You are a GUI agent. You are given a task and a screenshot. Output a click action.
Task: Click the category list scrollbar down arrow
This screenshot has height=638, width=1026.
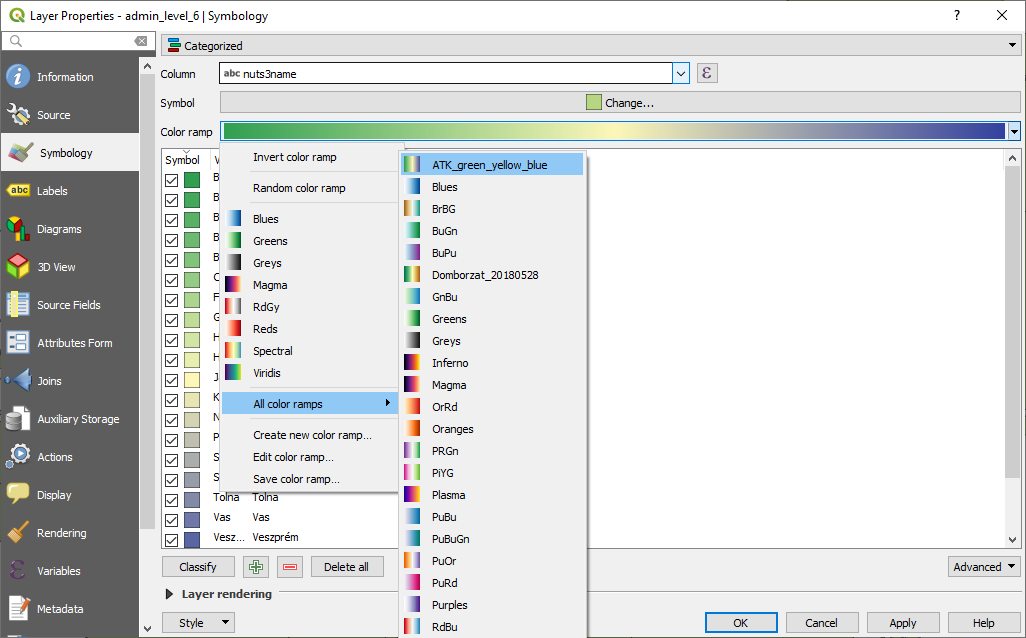[x=1013, y=540]
